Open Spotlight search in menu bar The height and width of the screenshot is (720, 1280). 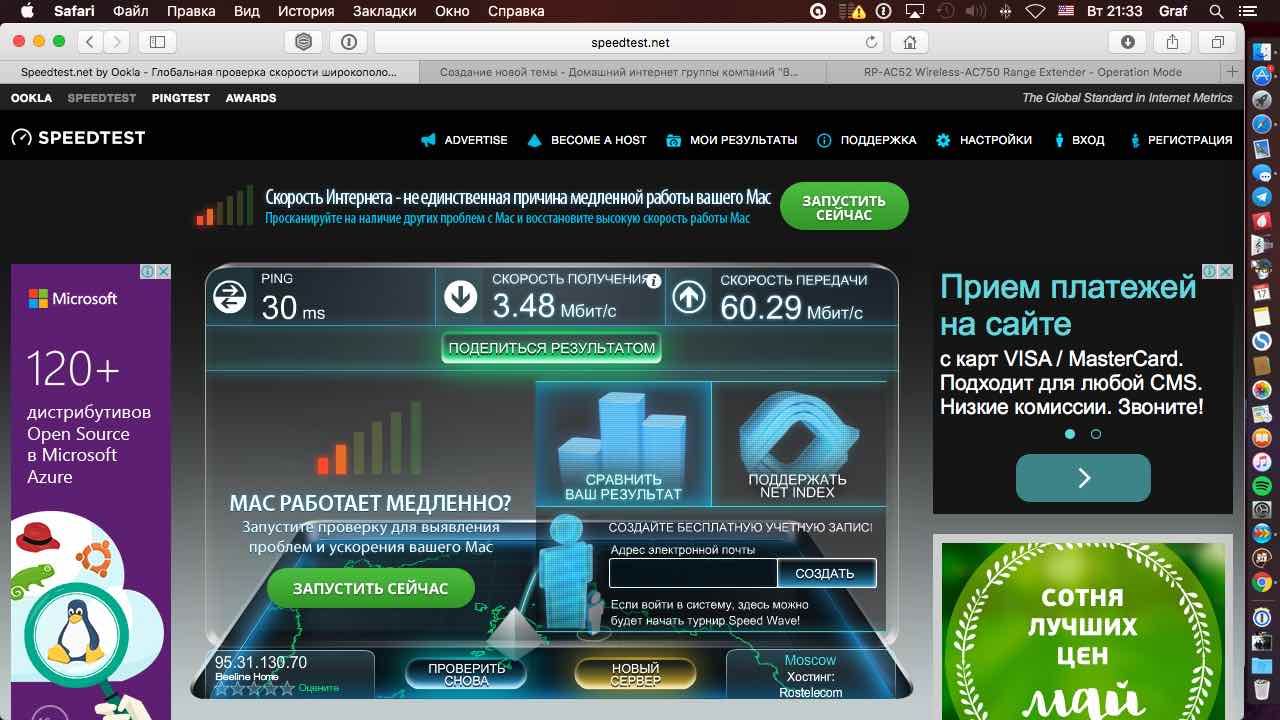pos(1216,11)
